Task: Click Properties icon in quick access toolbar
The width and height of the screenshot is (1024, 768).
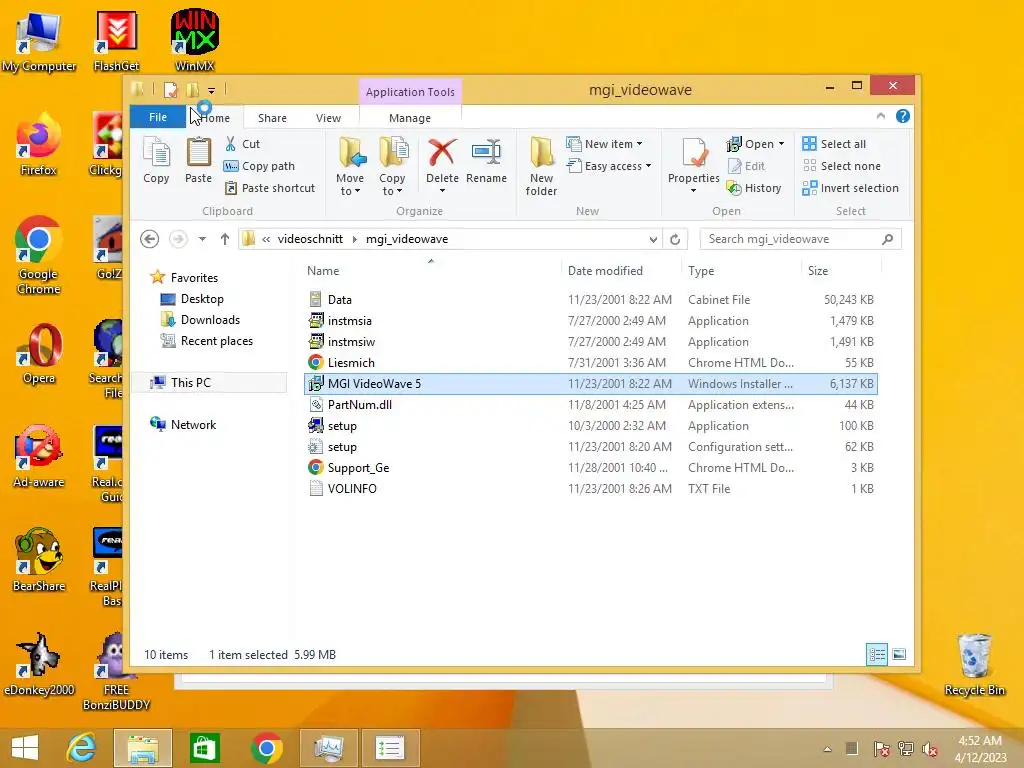Action: pyautogui.click(x=170, y=89)
